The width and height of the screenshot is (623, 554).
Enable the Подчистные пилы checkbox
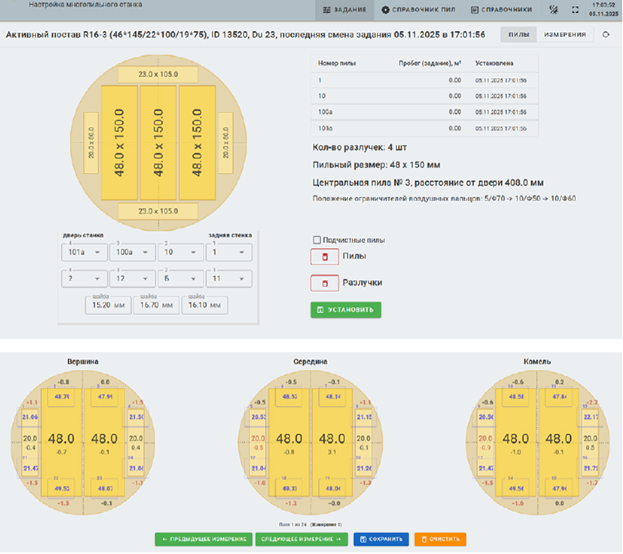(x=317, y=240)
